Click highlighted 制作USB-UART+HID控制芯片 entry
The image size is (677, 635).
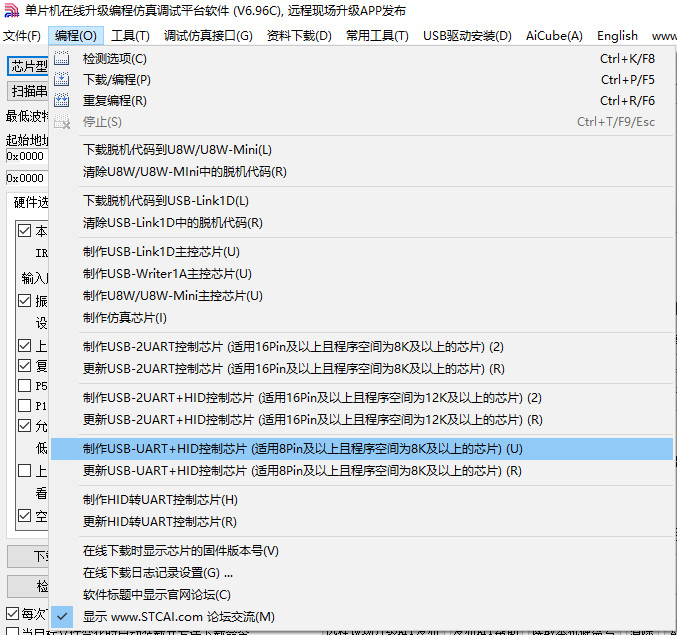(x=362, y=449)
